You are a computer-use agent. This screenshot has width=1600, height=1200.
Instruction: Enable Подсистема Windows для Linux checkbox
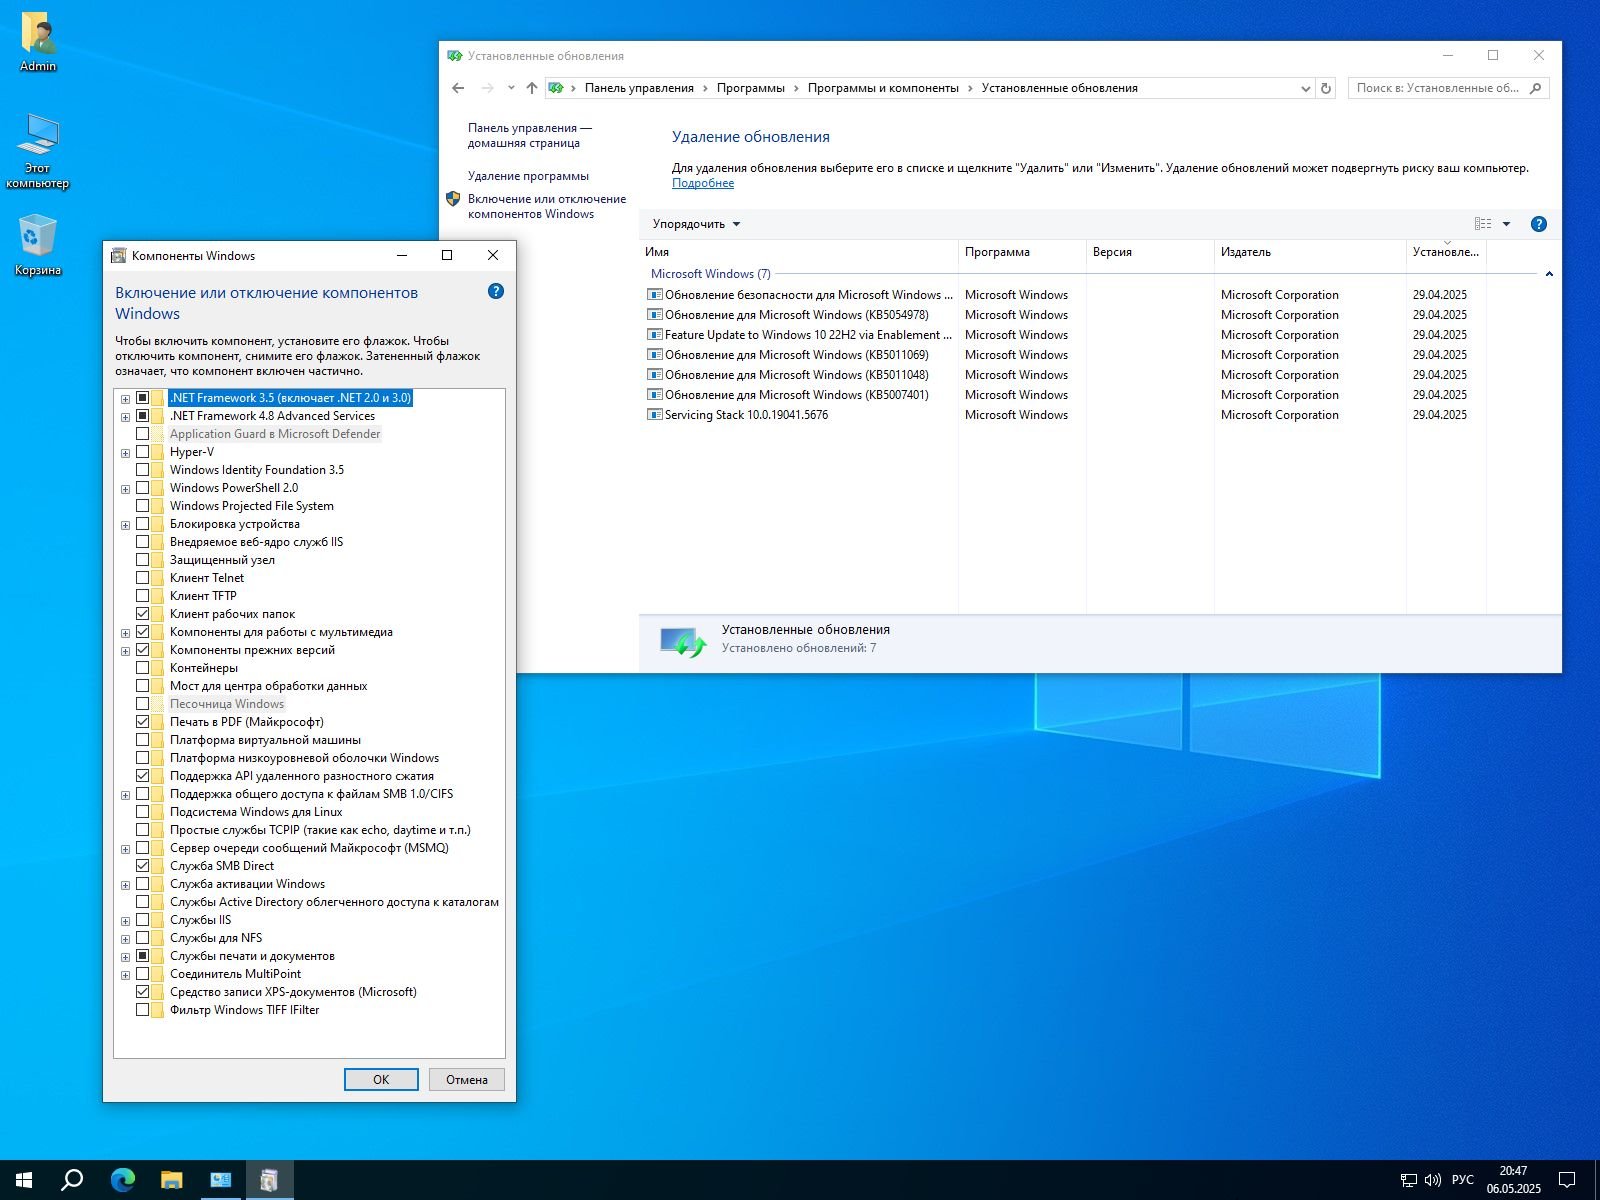[x=142, y=812]
